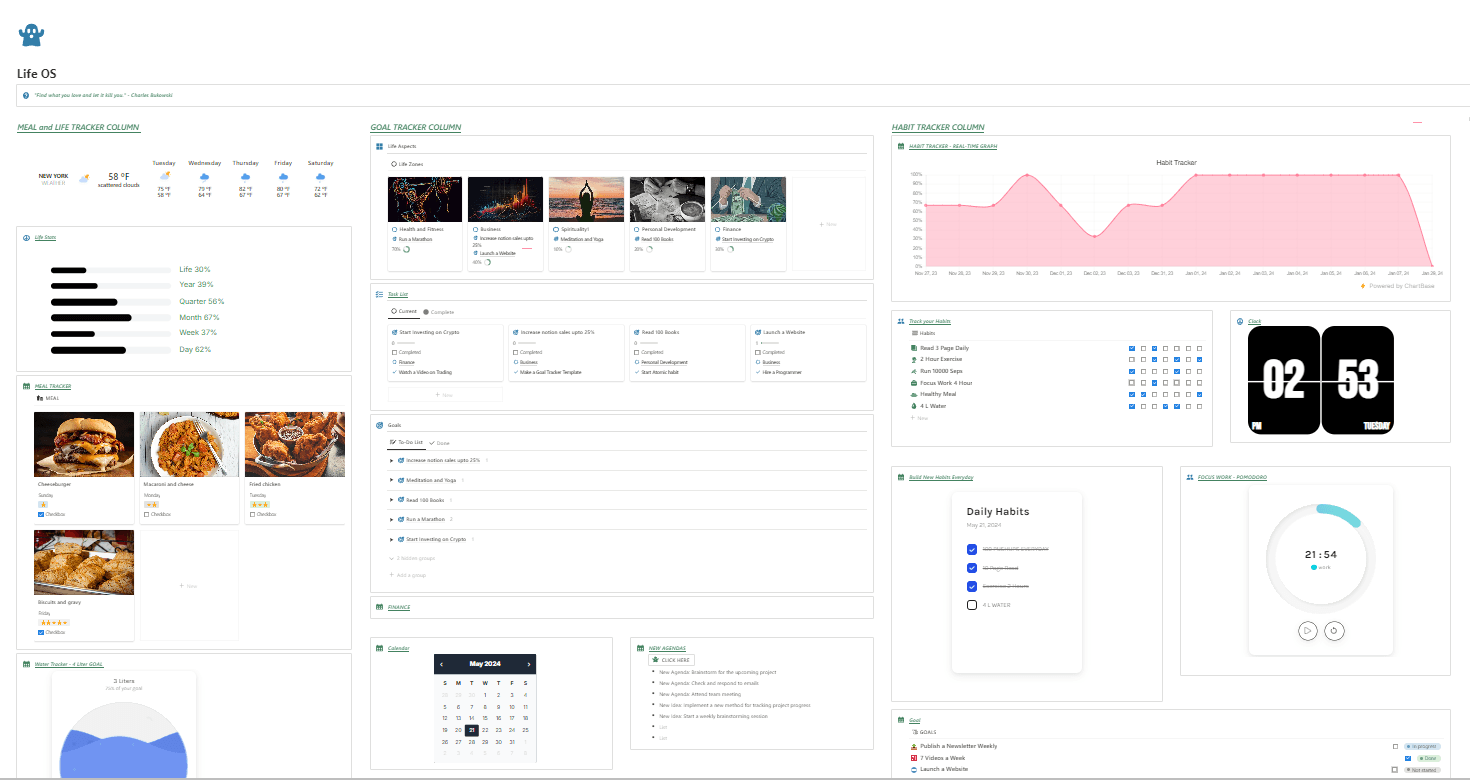Click the Task List checklist icon
This screenshot has width=1470, height=780.
380,294
